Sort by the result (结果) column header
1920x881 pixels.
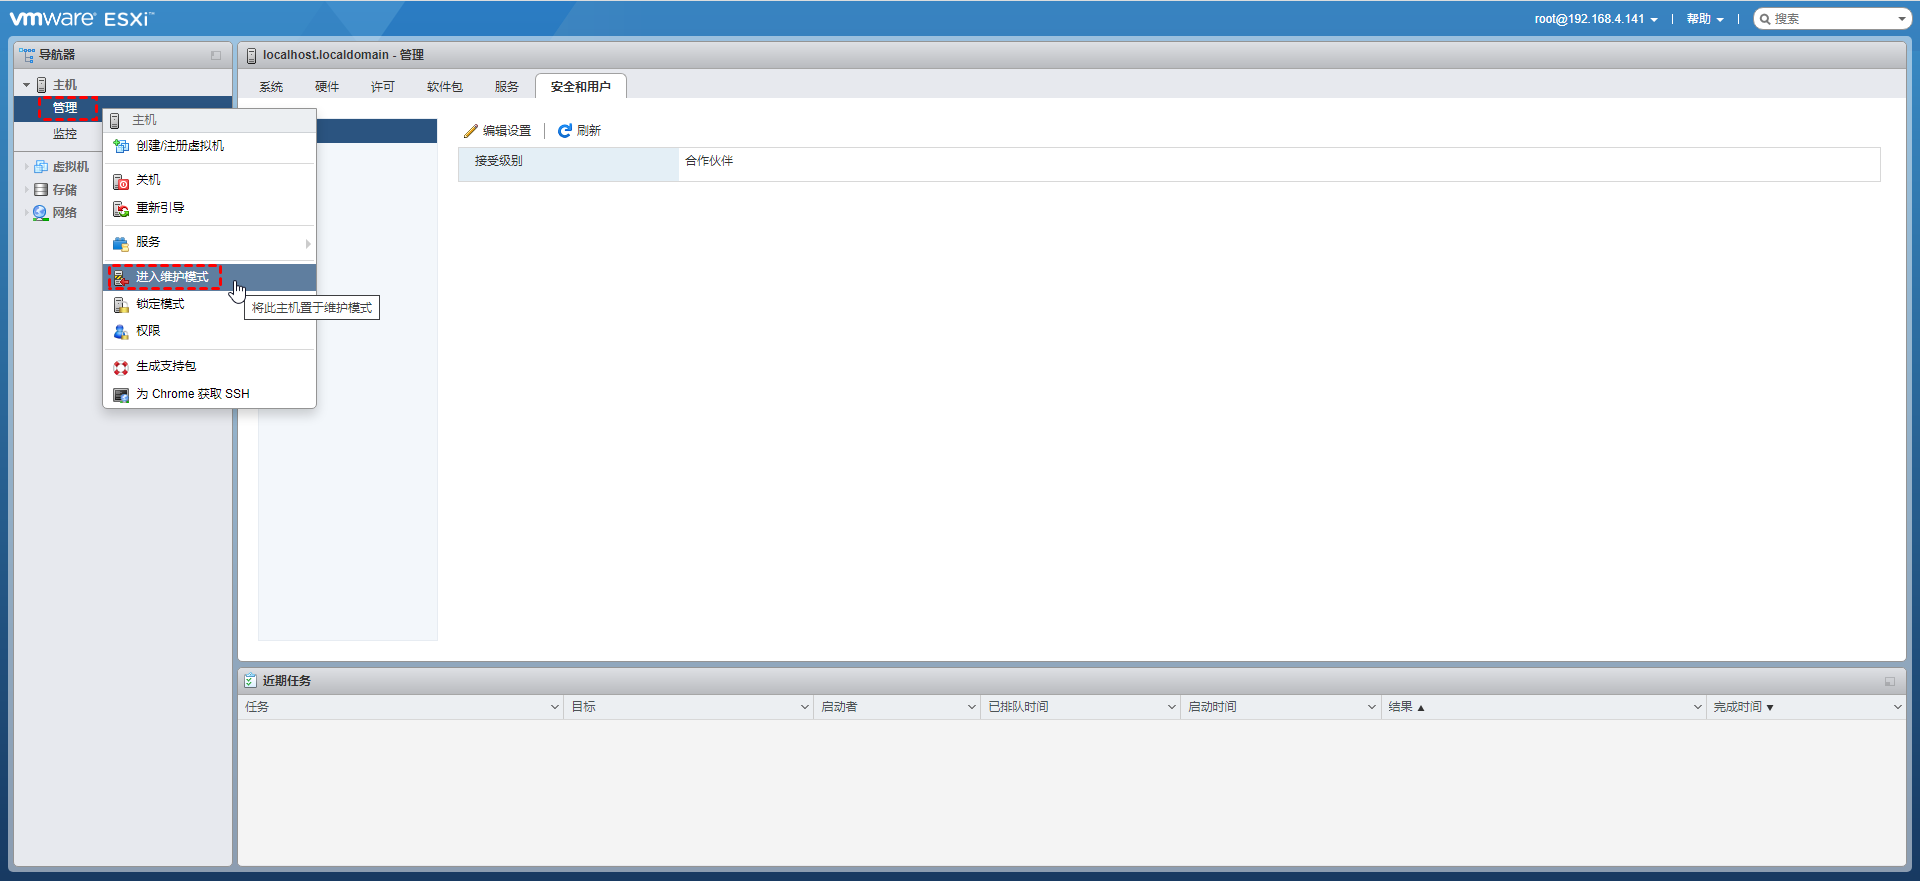[x=1400, y=707]
